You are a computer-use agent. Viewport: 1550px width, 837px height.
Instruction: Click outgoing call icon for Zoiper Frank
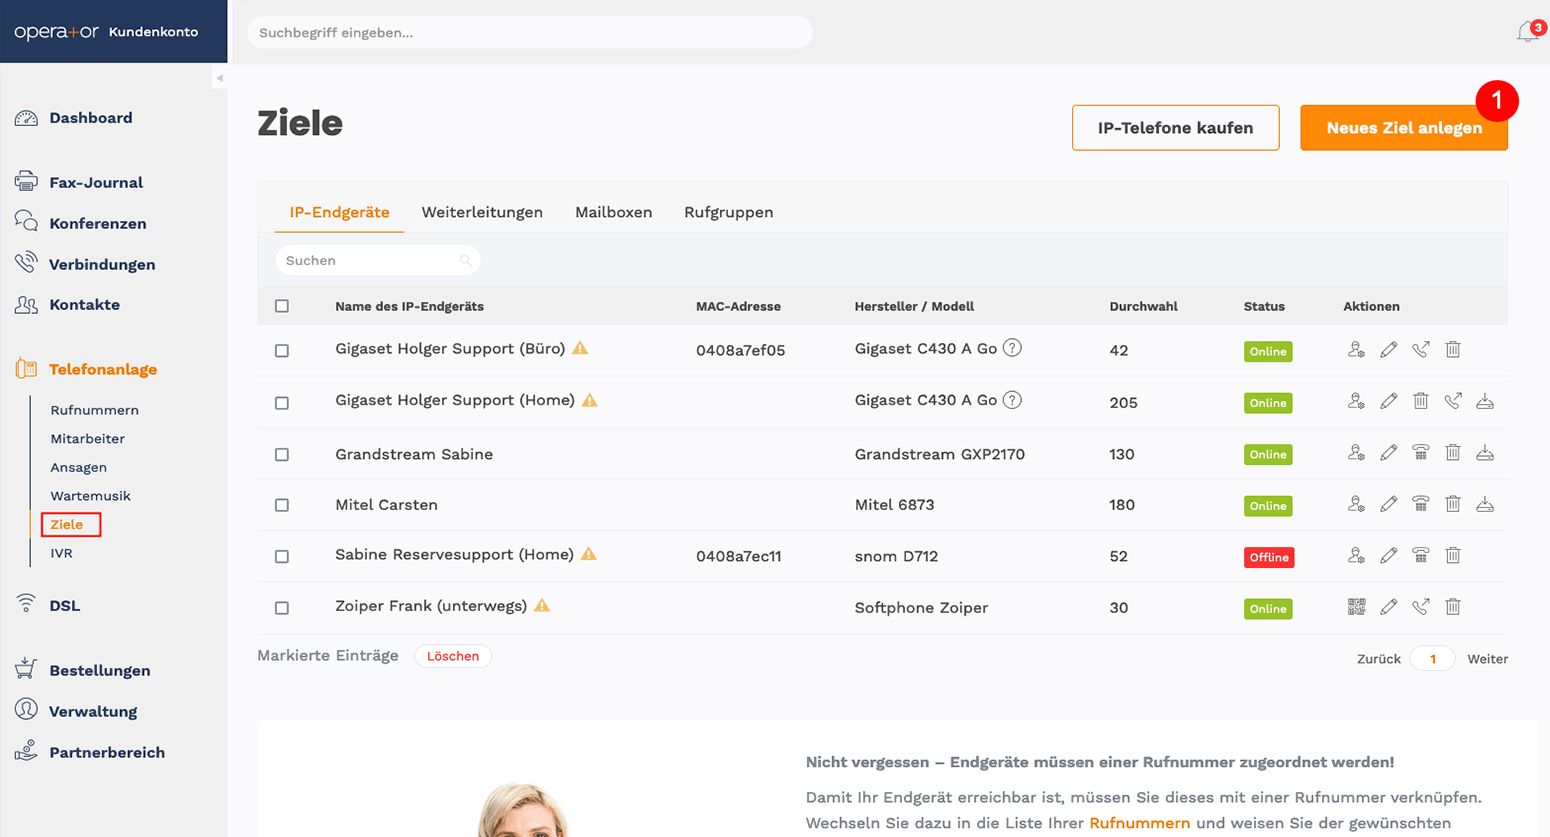[1420, 606]
